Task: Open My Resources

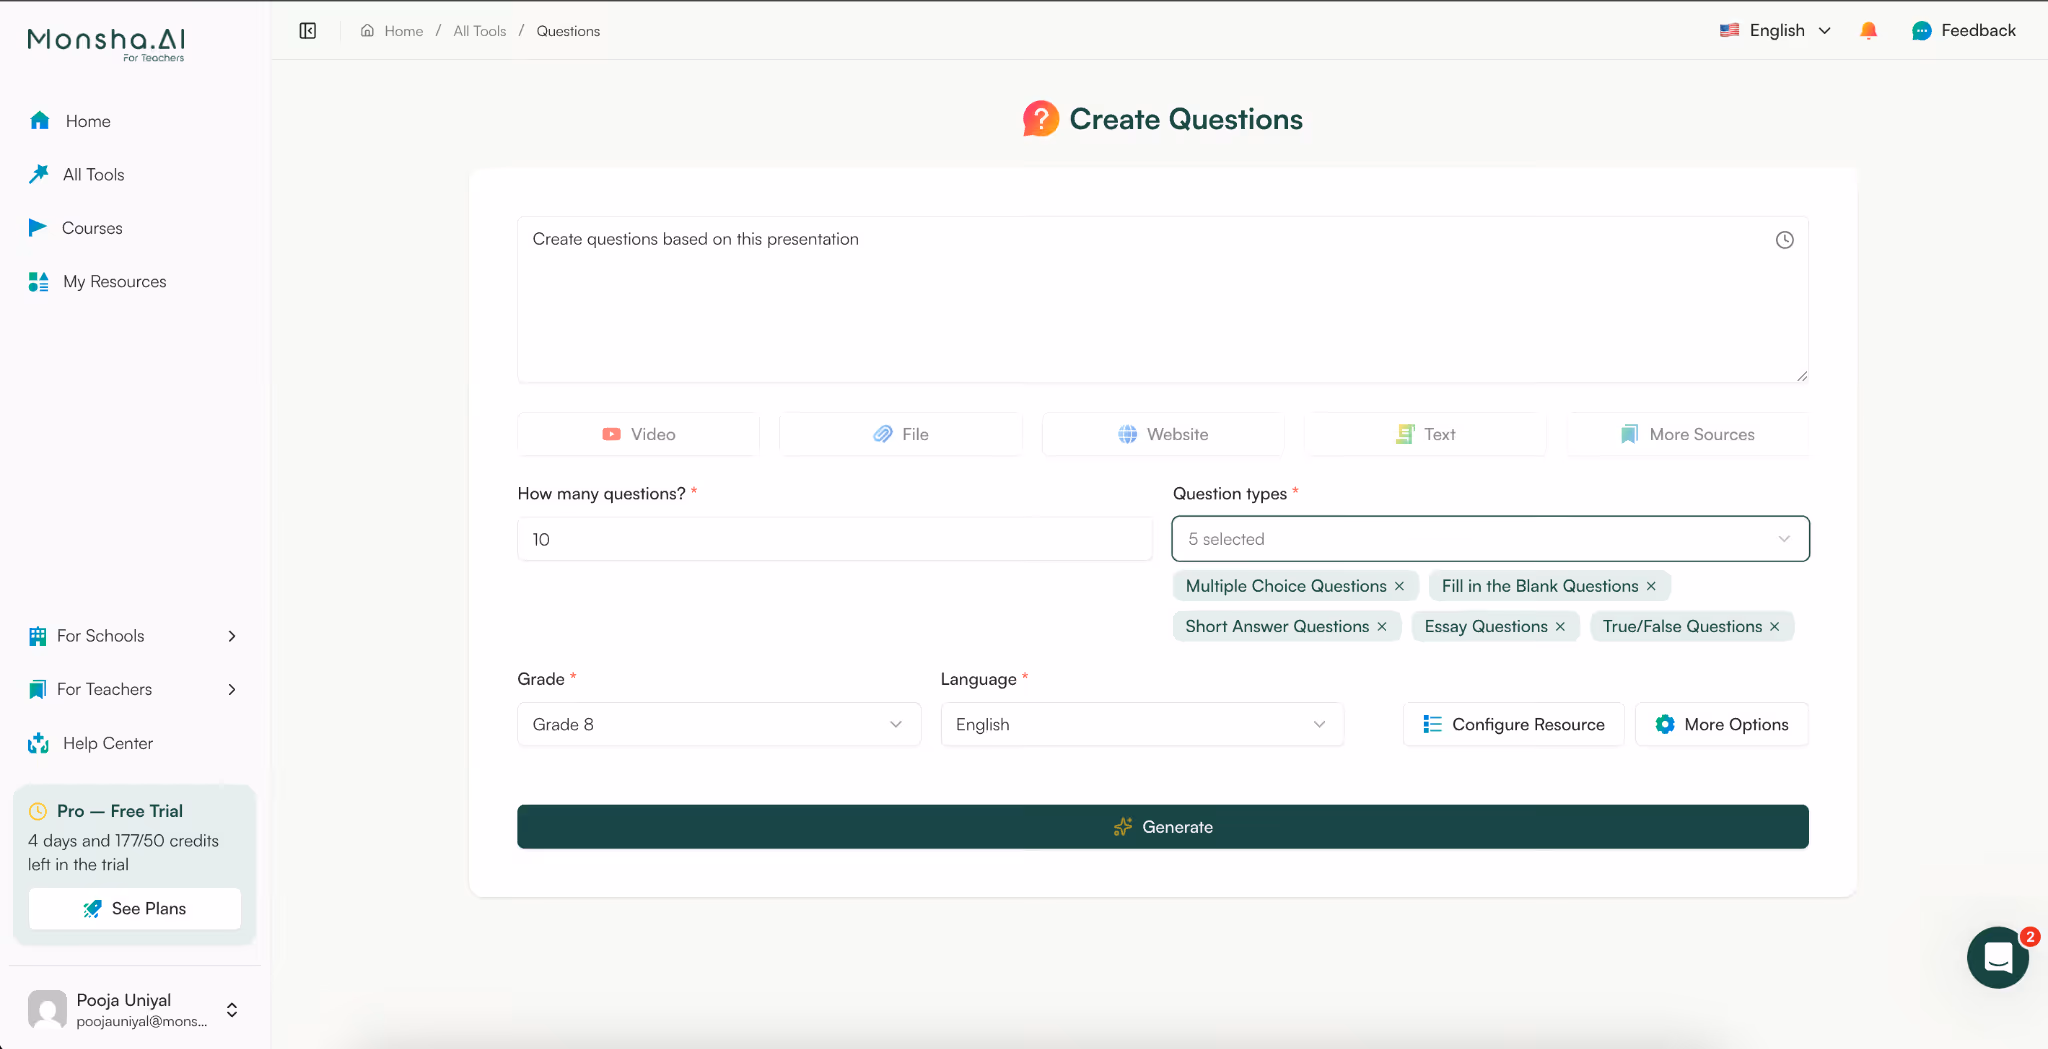Action: click(38, 281)
